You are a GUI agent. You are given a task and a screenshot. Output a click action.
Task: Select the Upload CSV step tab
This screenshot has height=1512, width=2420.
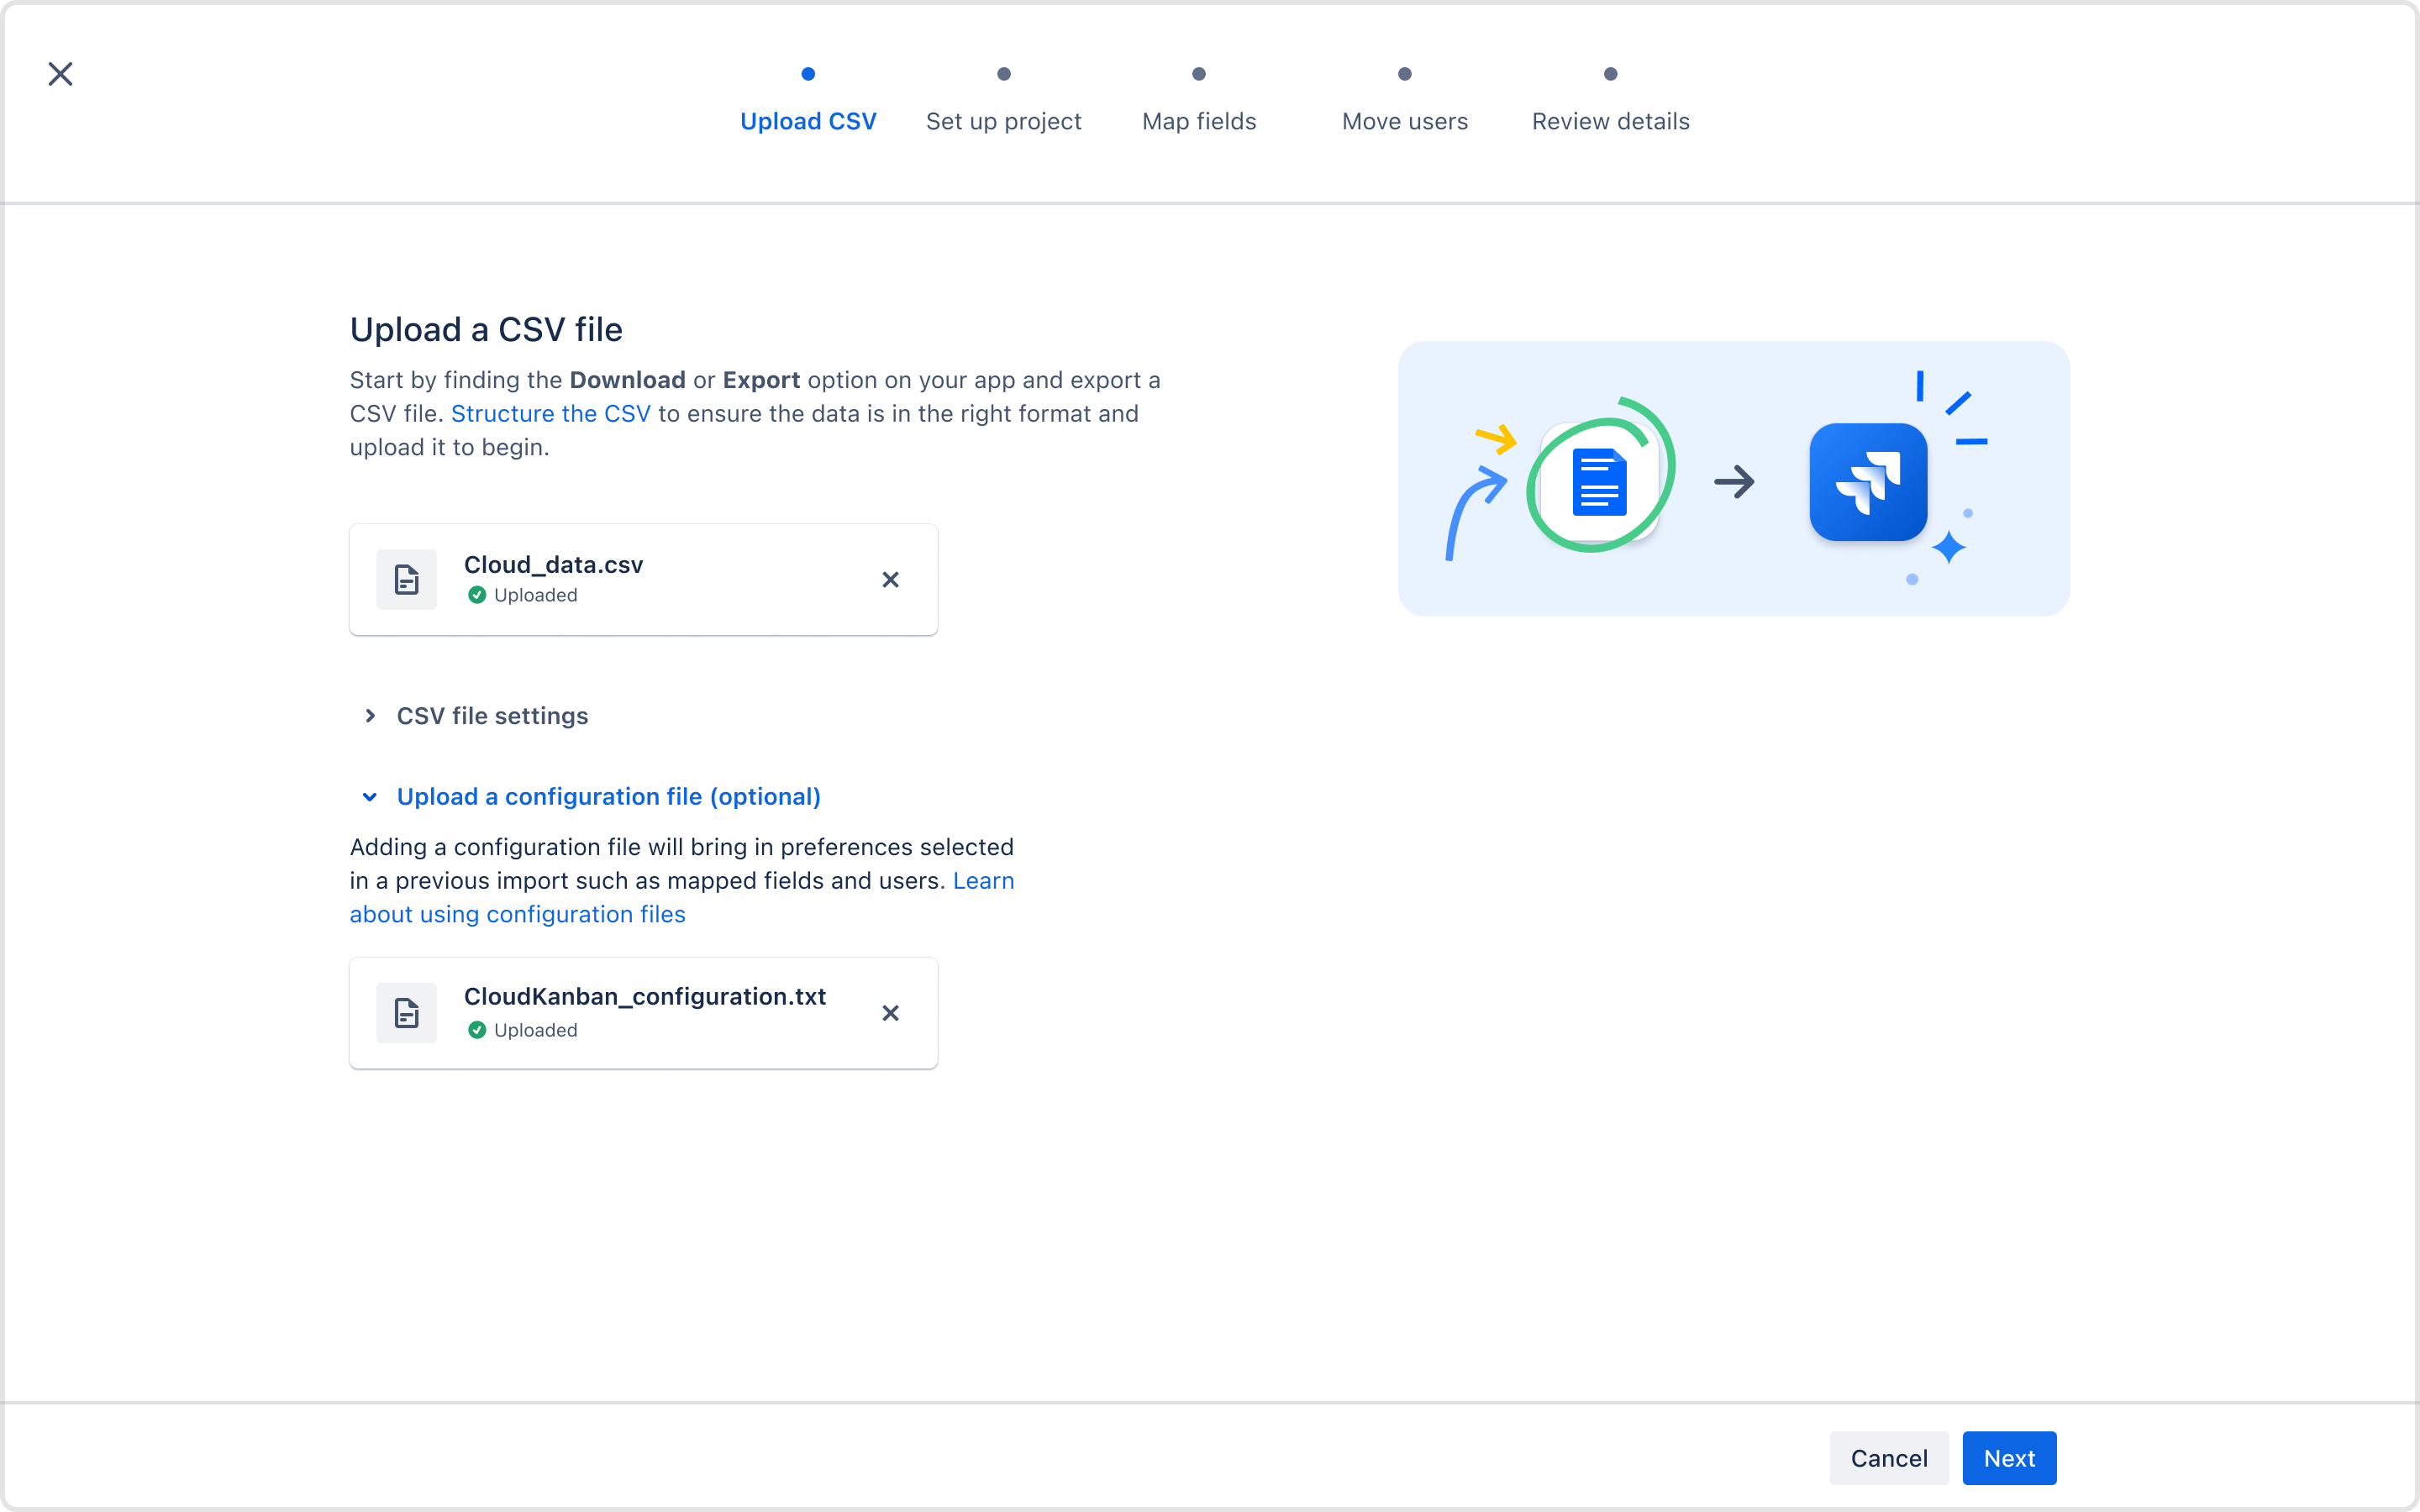pos(807,96)
